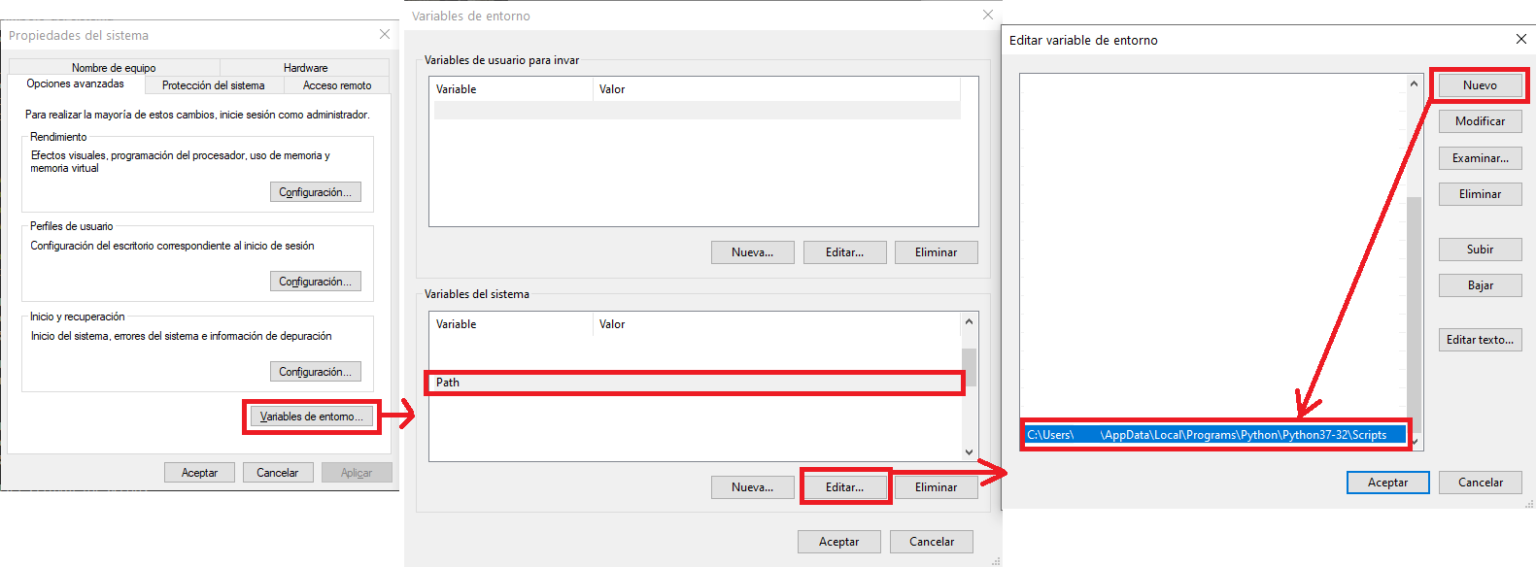Viewport: 1536px width, 567px height.
Task: Confirm with Aceptar in Editar variable dialog
Action: click(1387, 482)
